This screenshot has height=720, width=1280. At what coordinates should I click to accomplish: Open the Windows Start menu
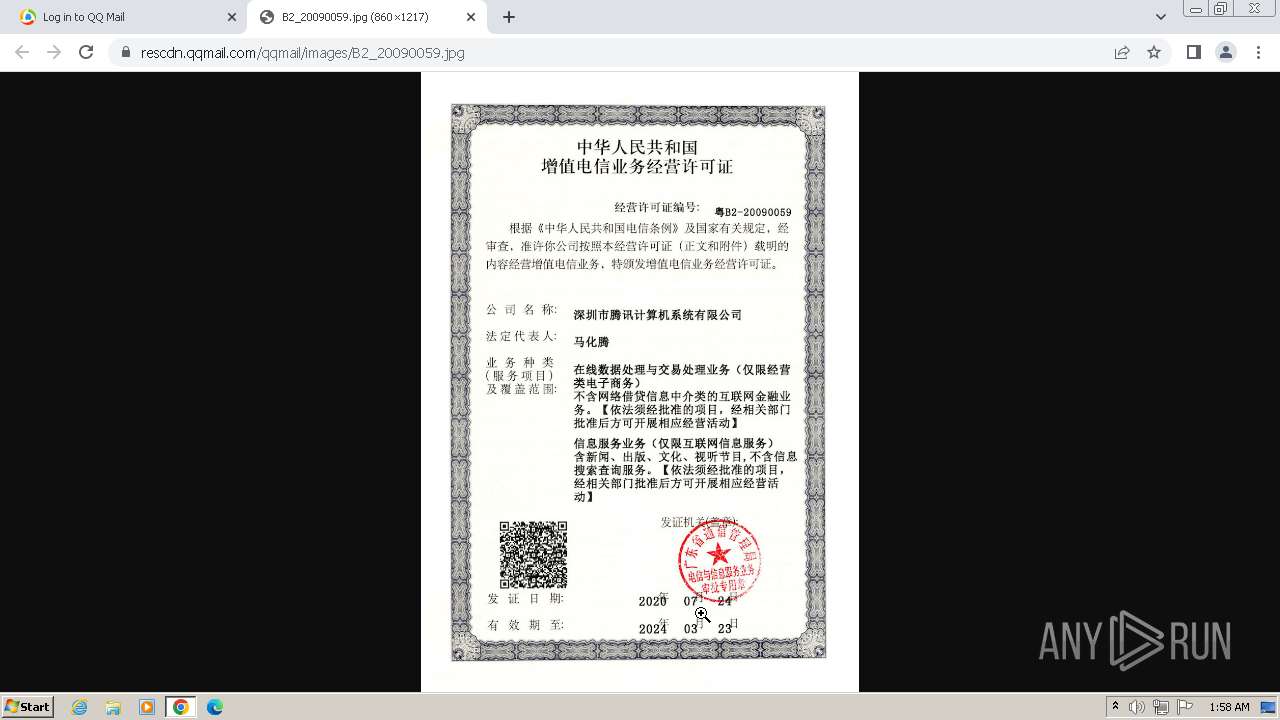point(27,707)
